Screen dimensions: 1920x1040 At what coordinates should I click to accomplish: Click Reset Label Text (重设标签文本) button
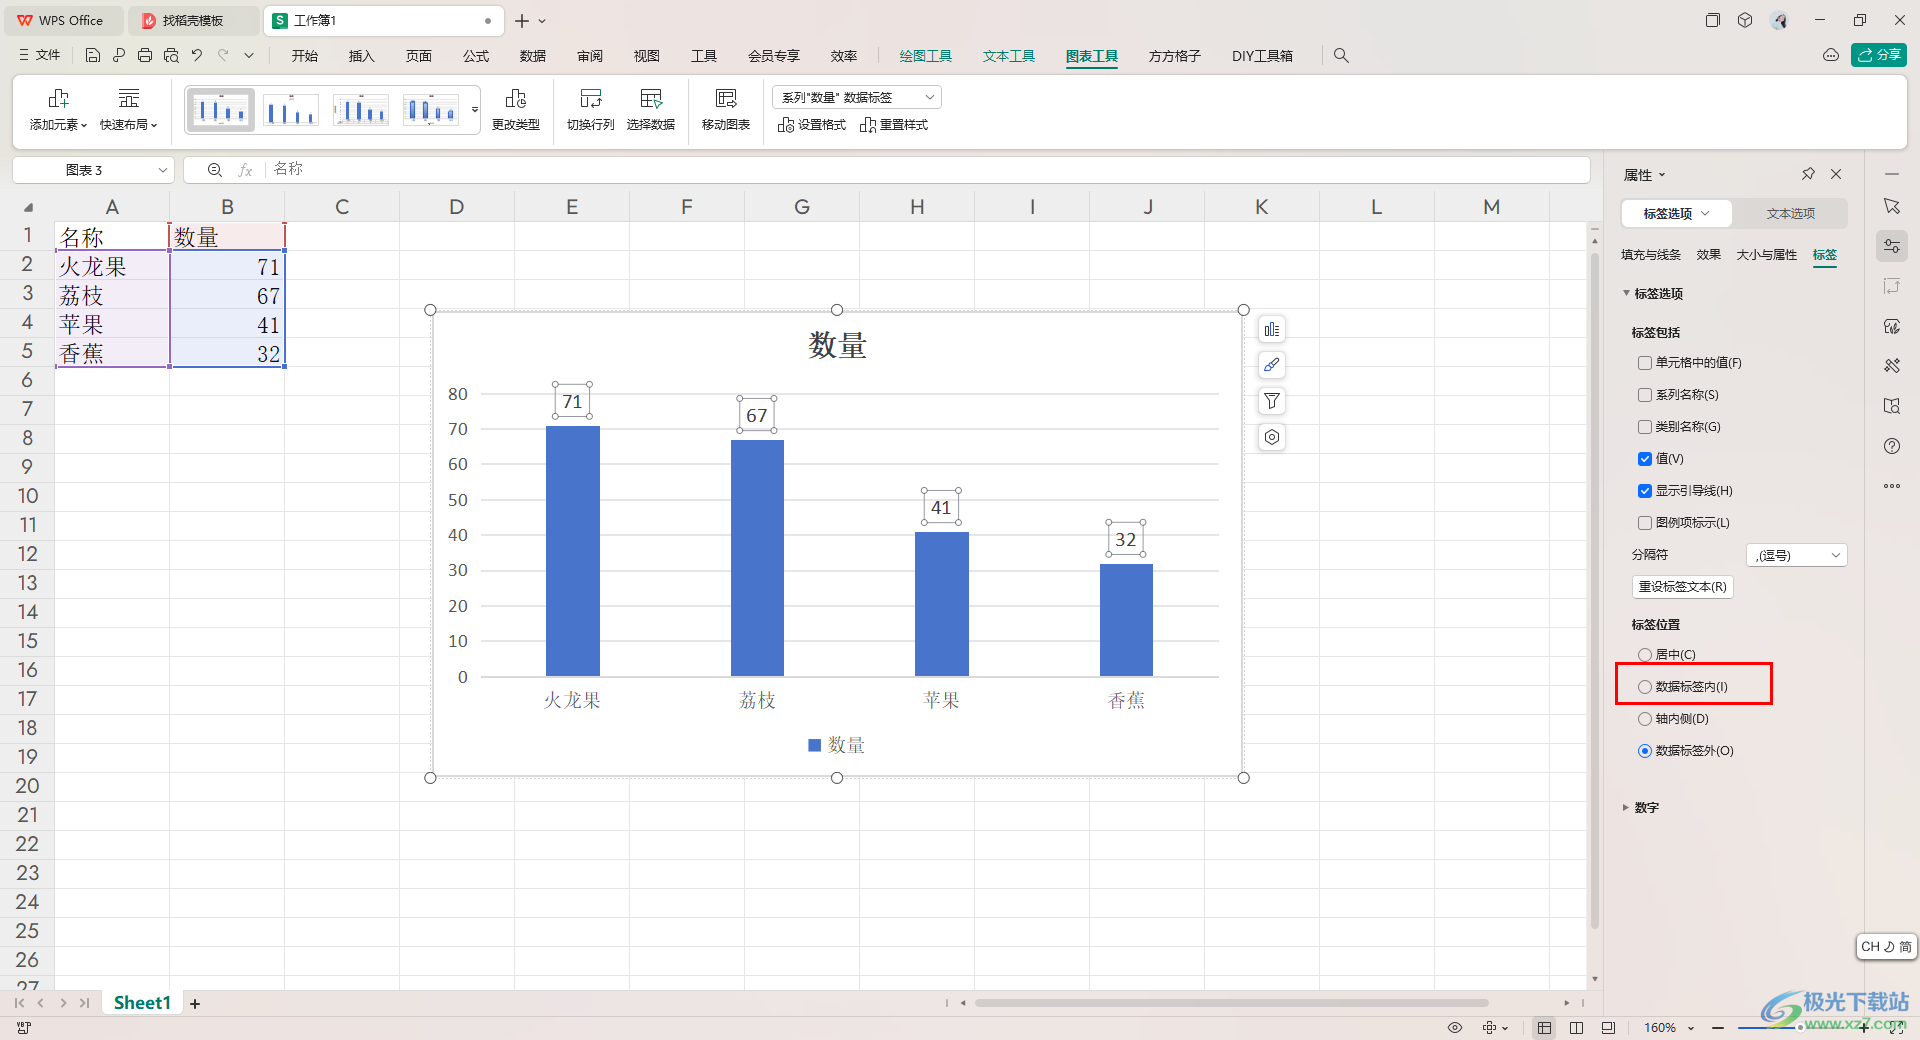pyautogui.click(x=1682, y=587)
